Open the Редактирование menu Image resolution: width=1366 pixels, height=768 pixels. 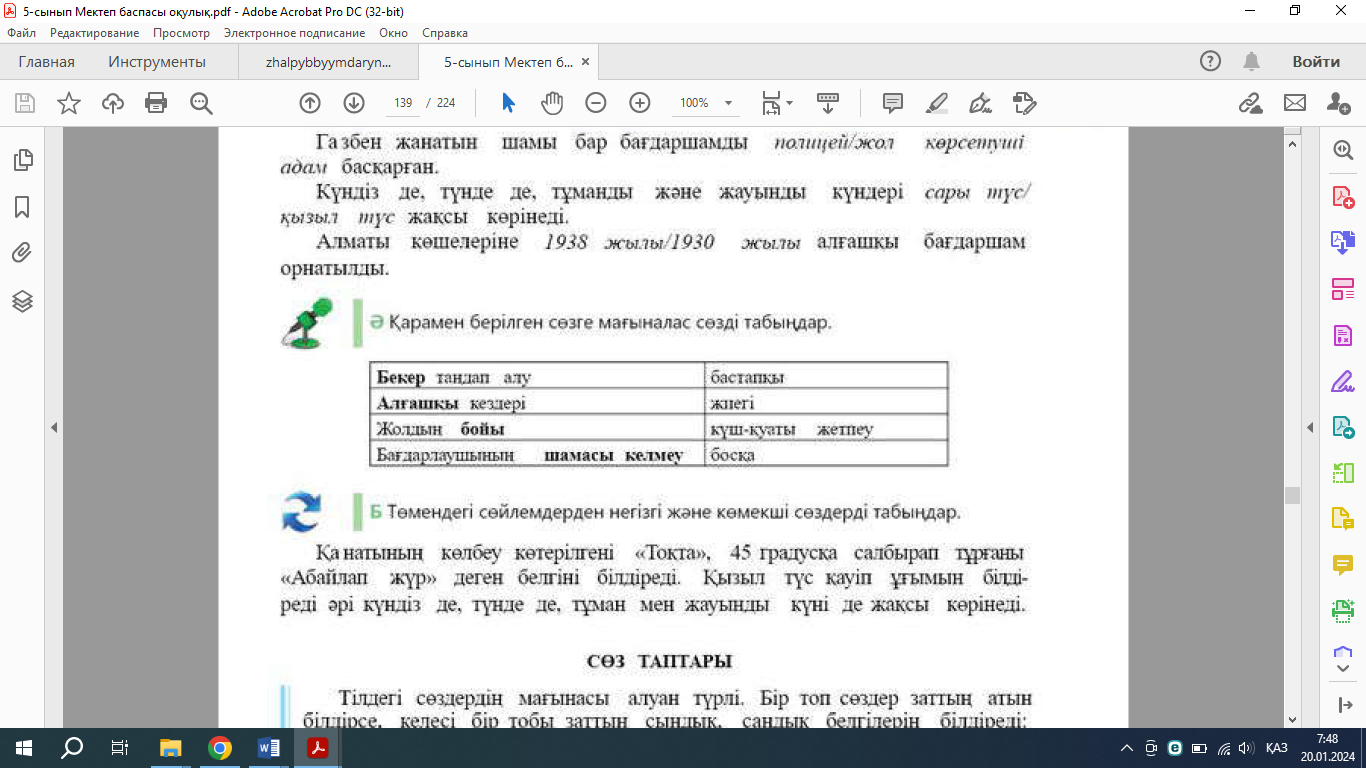click(95, 33)
